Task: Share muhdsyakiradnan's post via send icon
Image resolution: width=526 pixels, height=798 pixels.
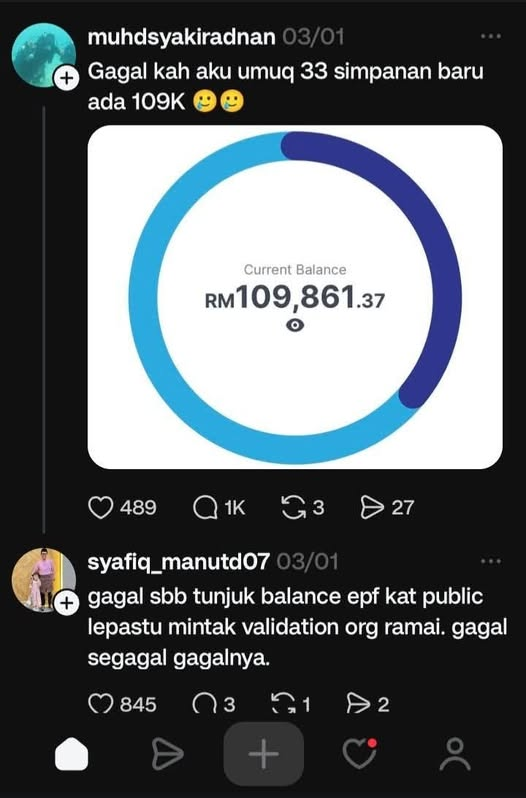Action: pyautogui.click(x=372, y=507)
